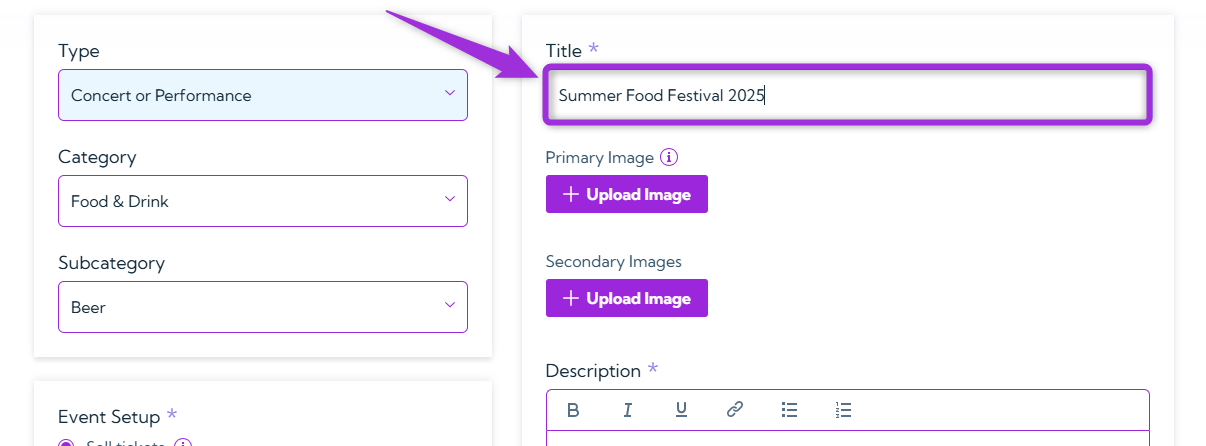
Task: Upload secondary images
Action: pyautogui.click(x=627, y=298)
